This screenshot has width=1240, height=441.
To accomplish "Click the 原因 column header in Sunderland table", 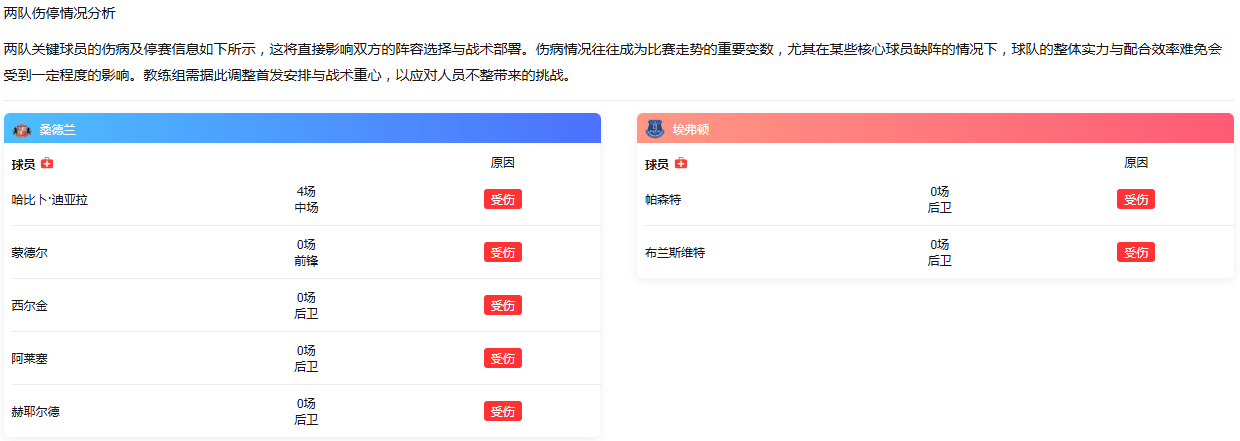I will (x=502, y=163).
